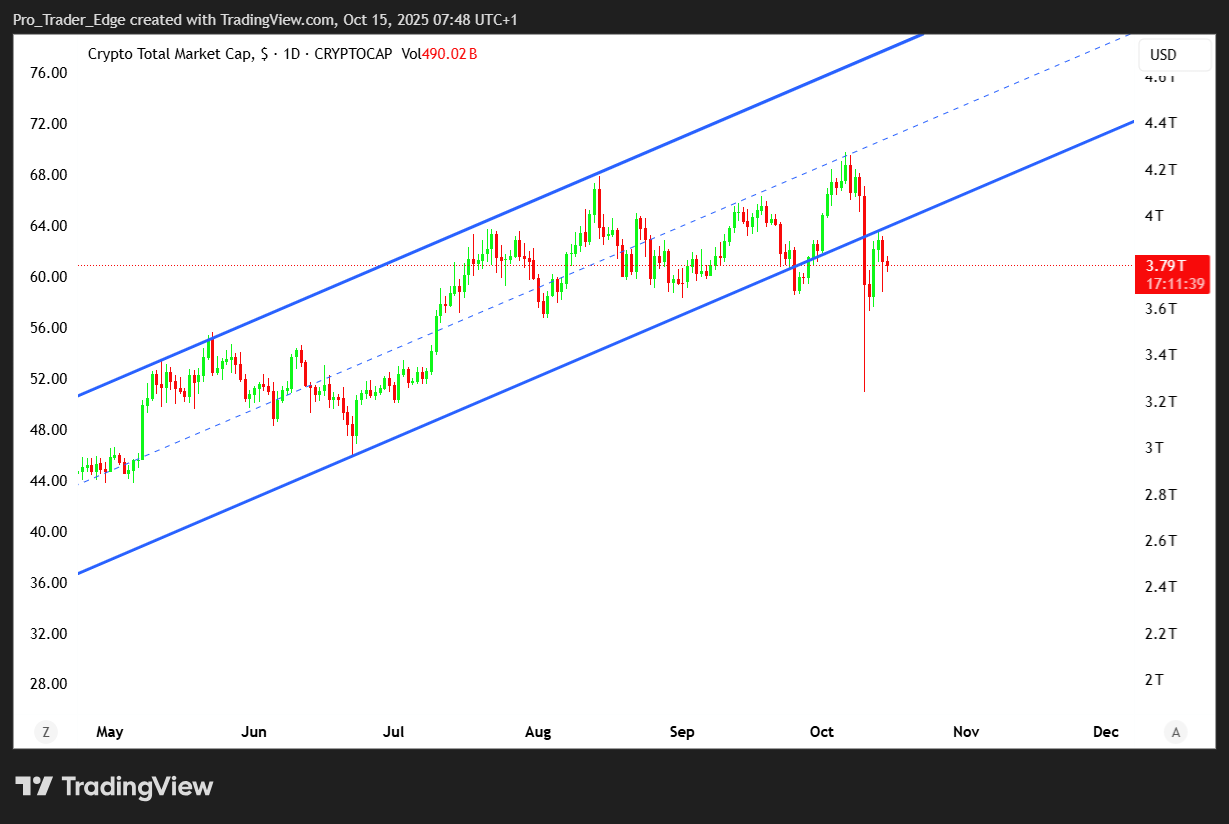The width and height of the screenshot is (1229, 824).
Task: Click the 1D interval label
Action: 293,54
